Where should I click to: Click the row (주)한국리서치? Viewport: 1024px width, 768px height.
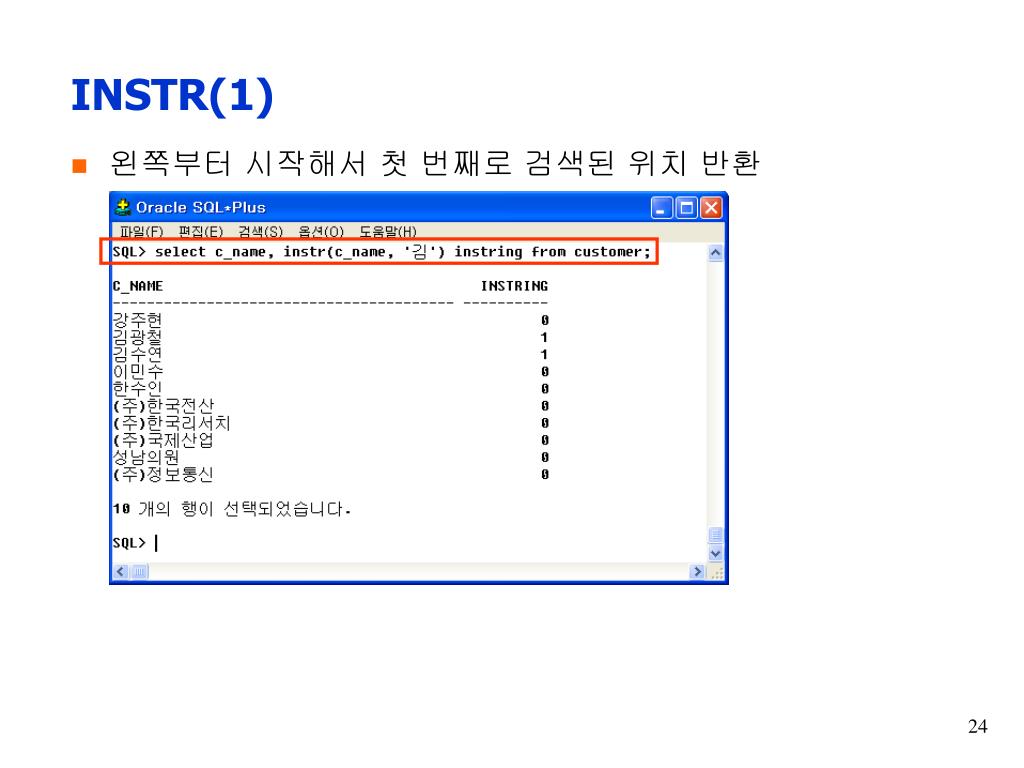click(330, 423)
